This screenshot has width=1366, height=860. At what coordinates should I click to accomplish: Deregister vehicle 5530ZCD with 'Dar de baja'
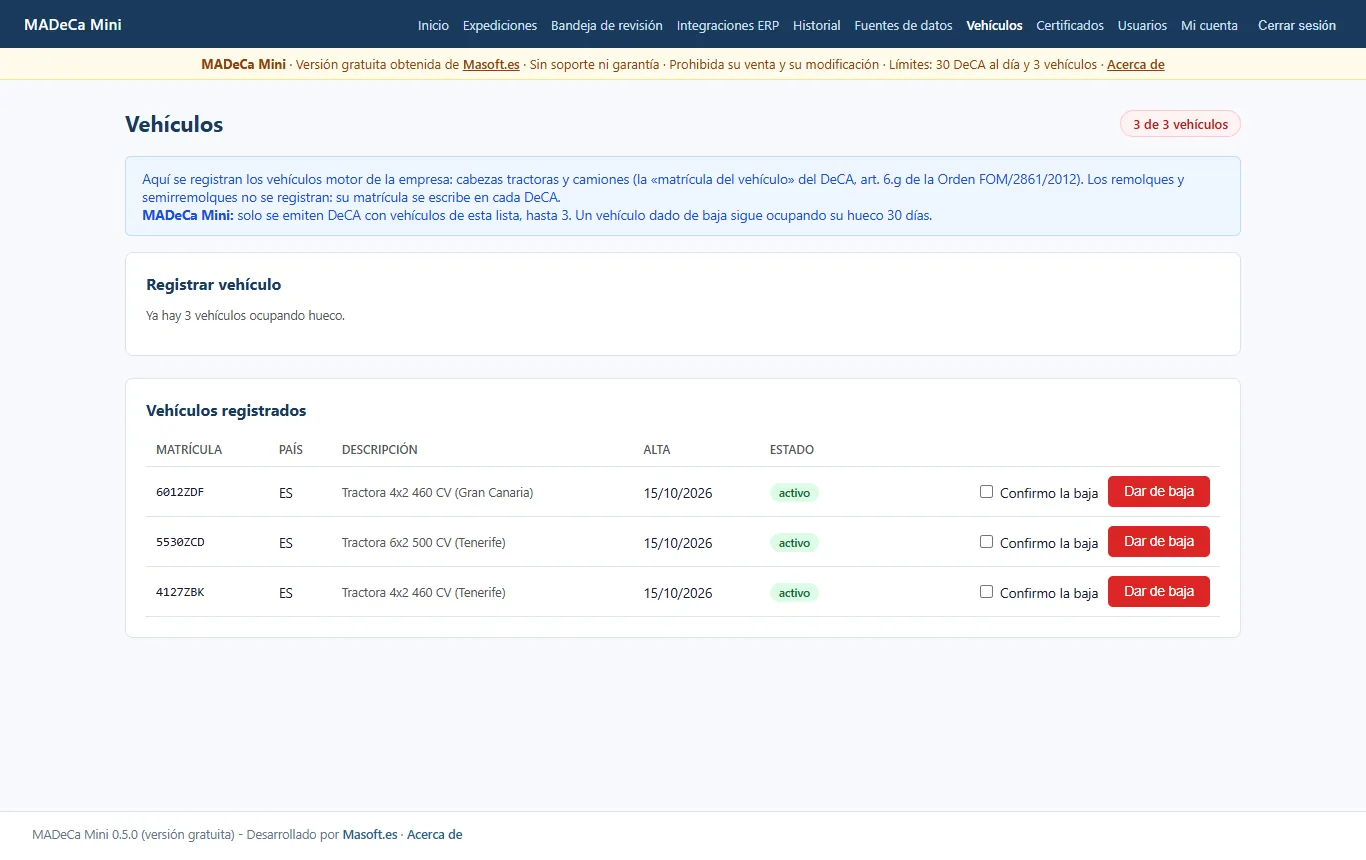[1159, 541]
